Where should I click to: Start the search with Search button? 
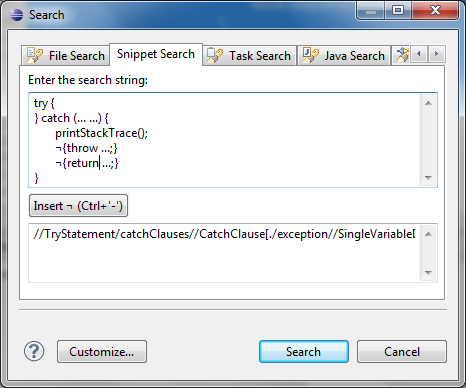[304, 352]
